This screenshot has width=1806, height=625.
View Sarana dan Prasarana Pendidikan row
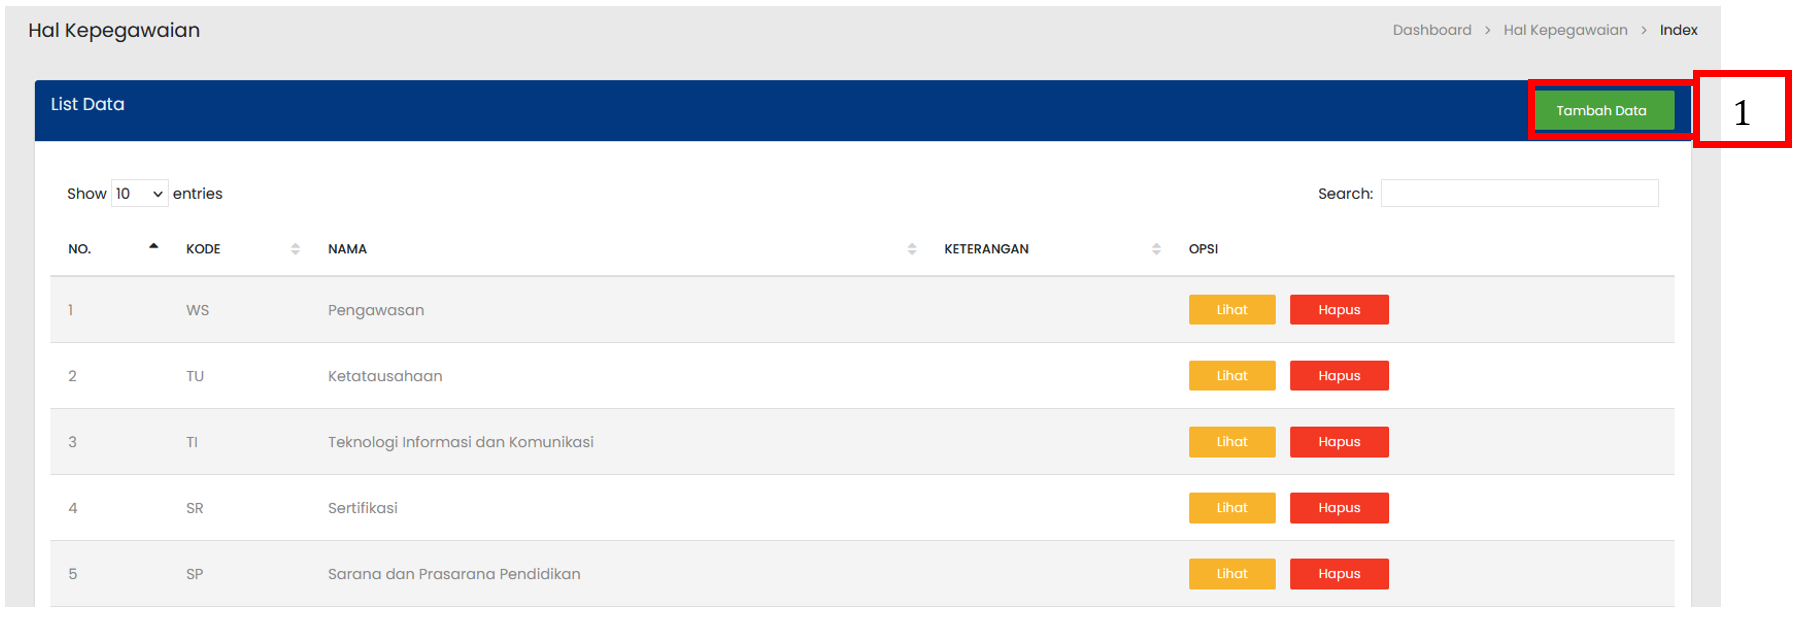1231,574
